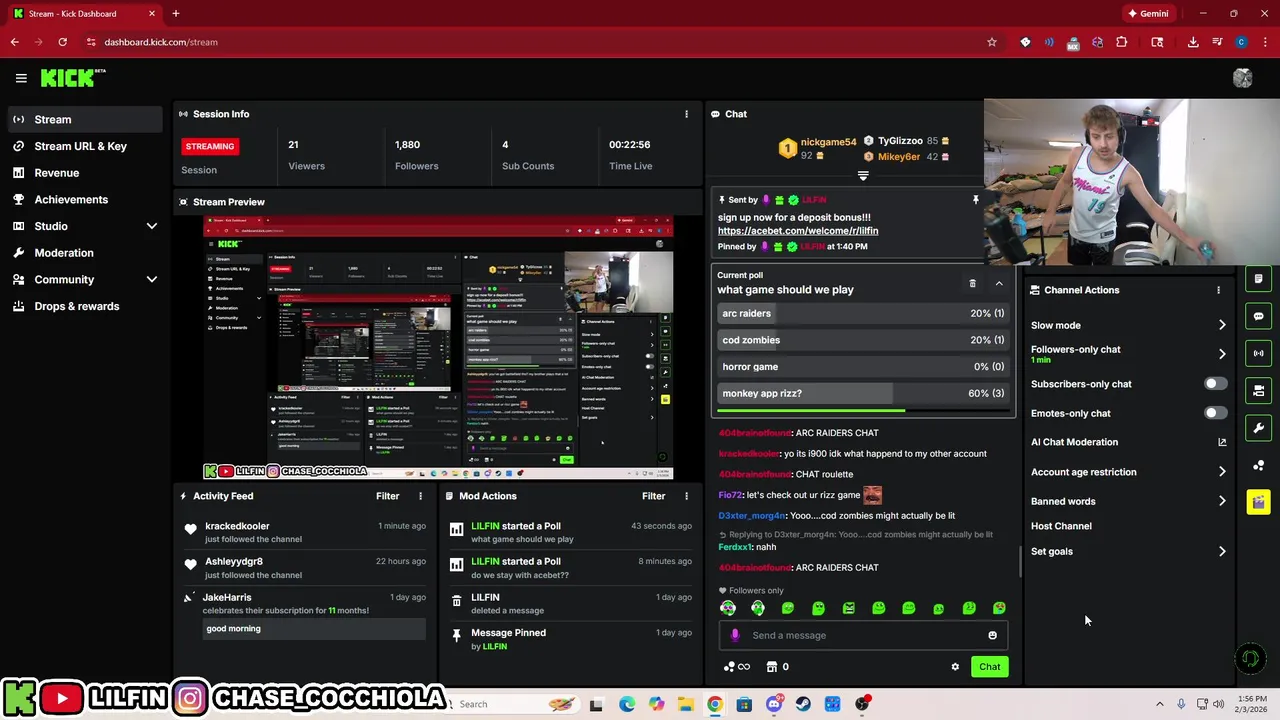The width and height of the screenshot is (1280, 720).
Task: Open the Mod Actions three-dot menu
Action: point(686,496)
